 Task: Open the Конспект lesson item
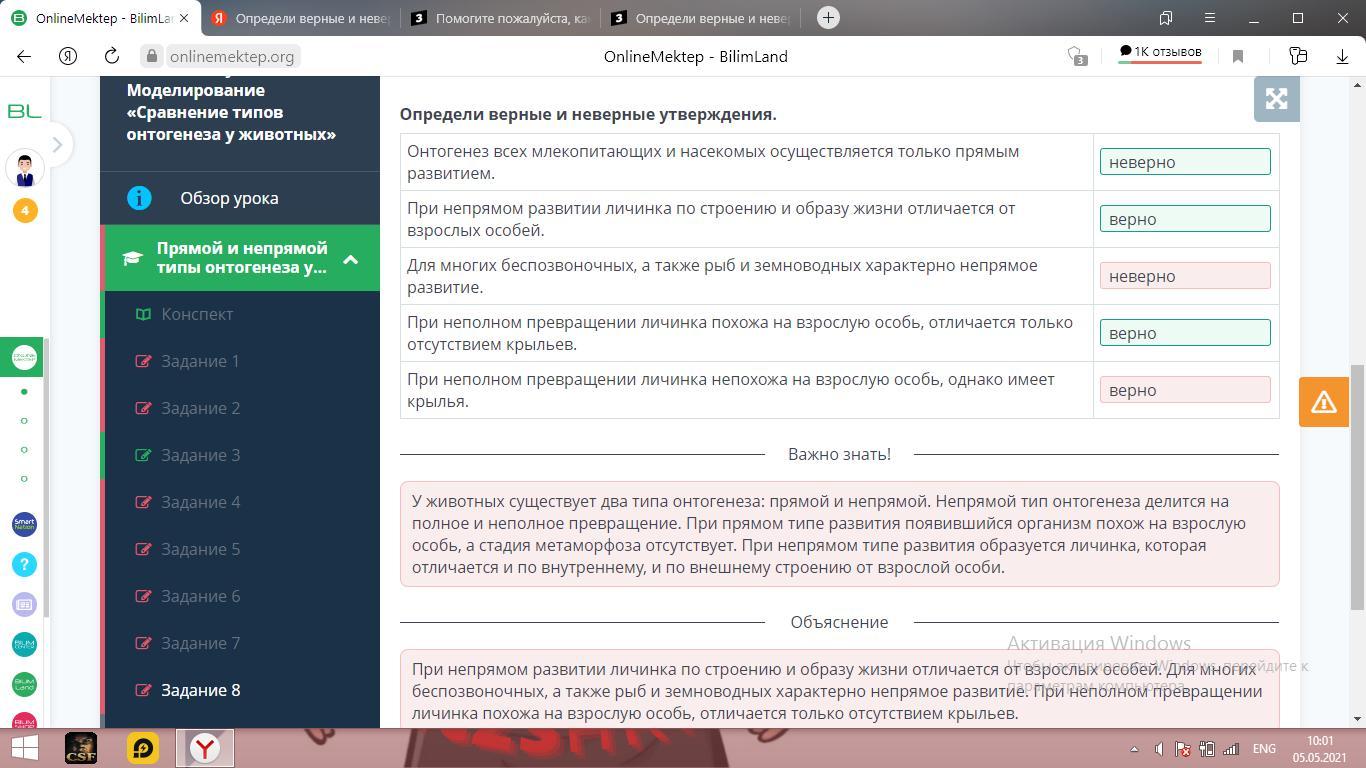click(x=197, y=314)
